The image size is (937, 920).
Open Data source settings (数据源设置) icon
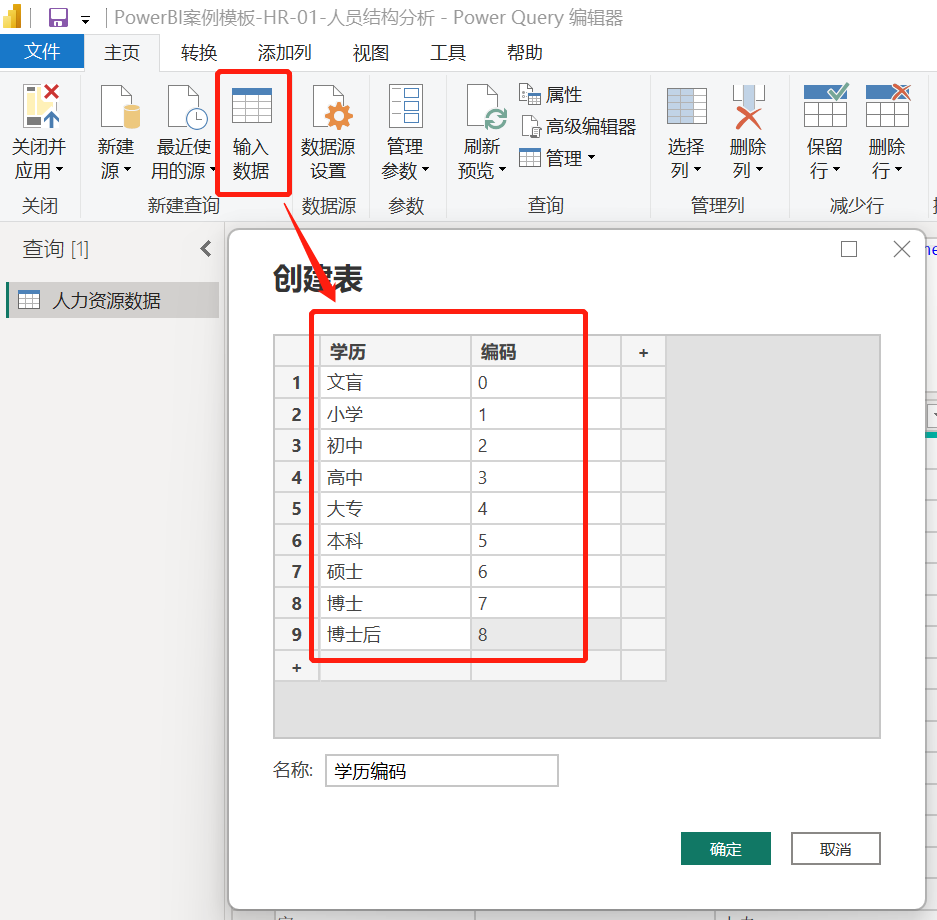(332, 106)
